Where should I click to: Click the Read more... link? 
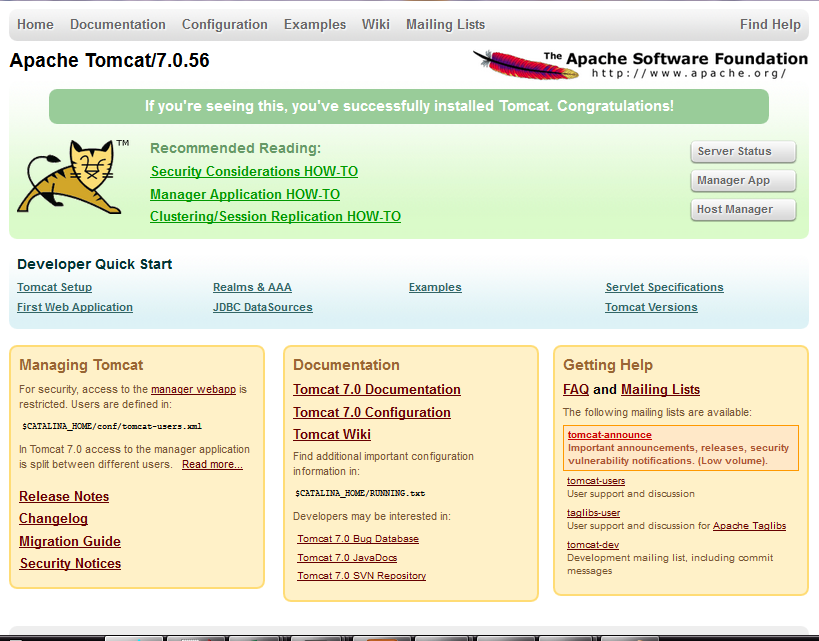click(x=212, y=464)
